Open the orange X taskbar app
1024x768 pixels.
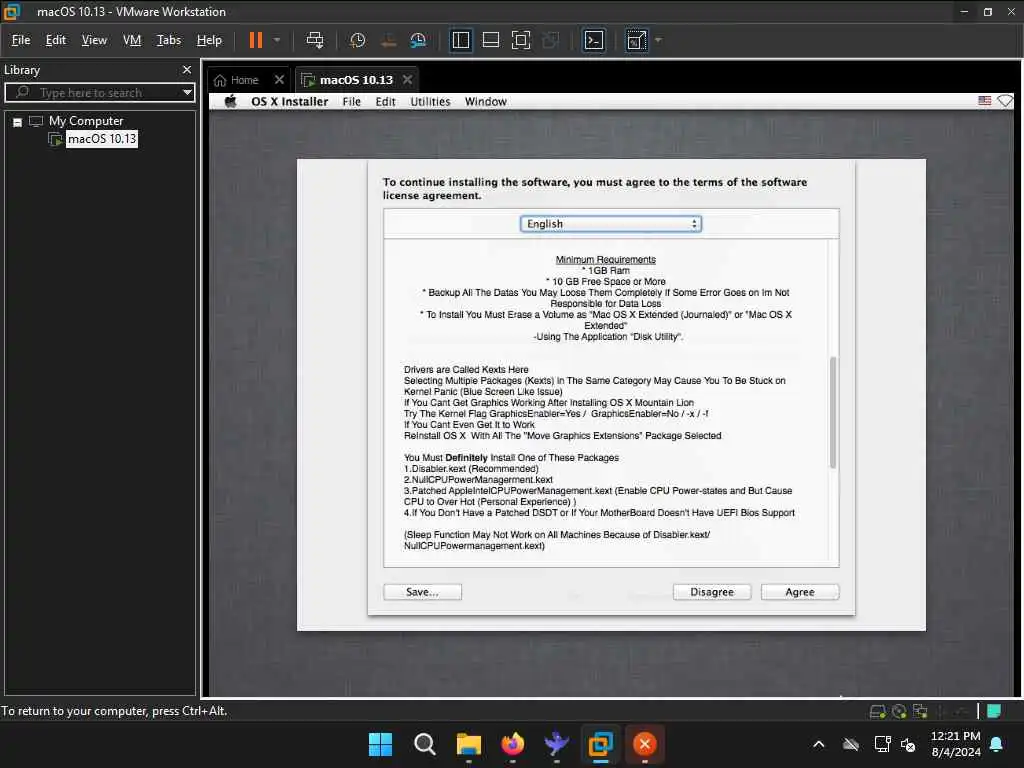[x=645, y=744]
